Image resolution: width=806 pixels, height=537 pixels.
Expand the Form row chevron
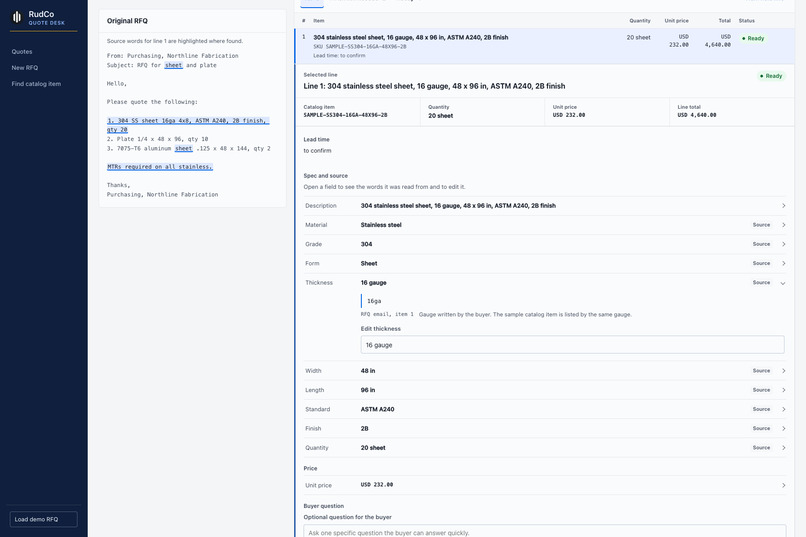(x=783, y=264)
